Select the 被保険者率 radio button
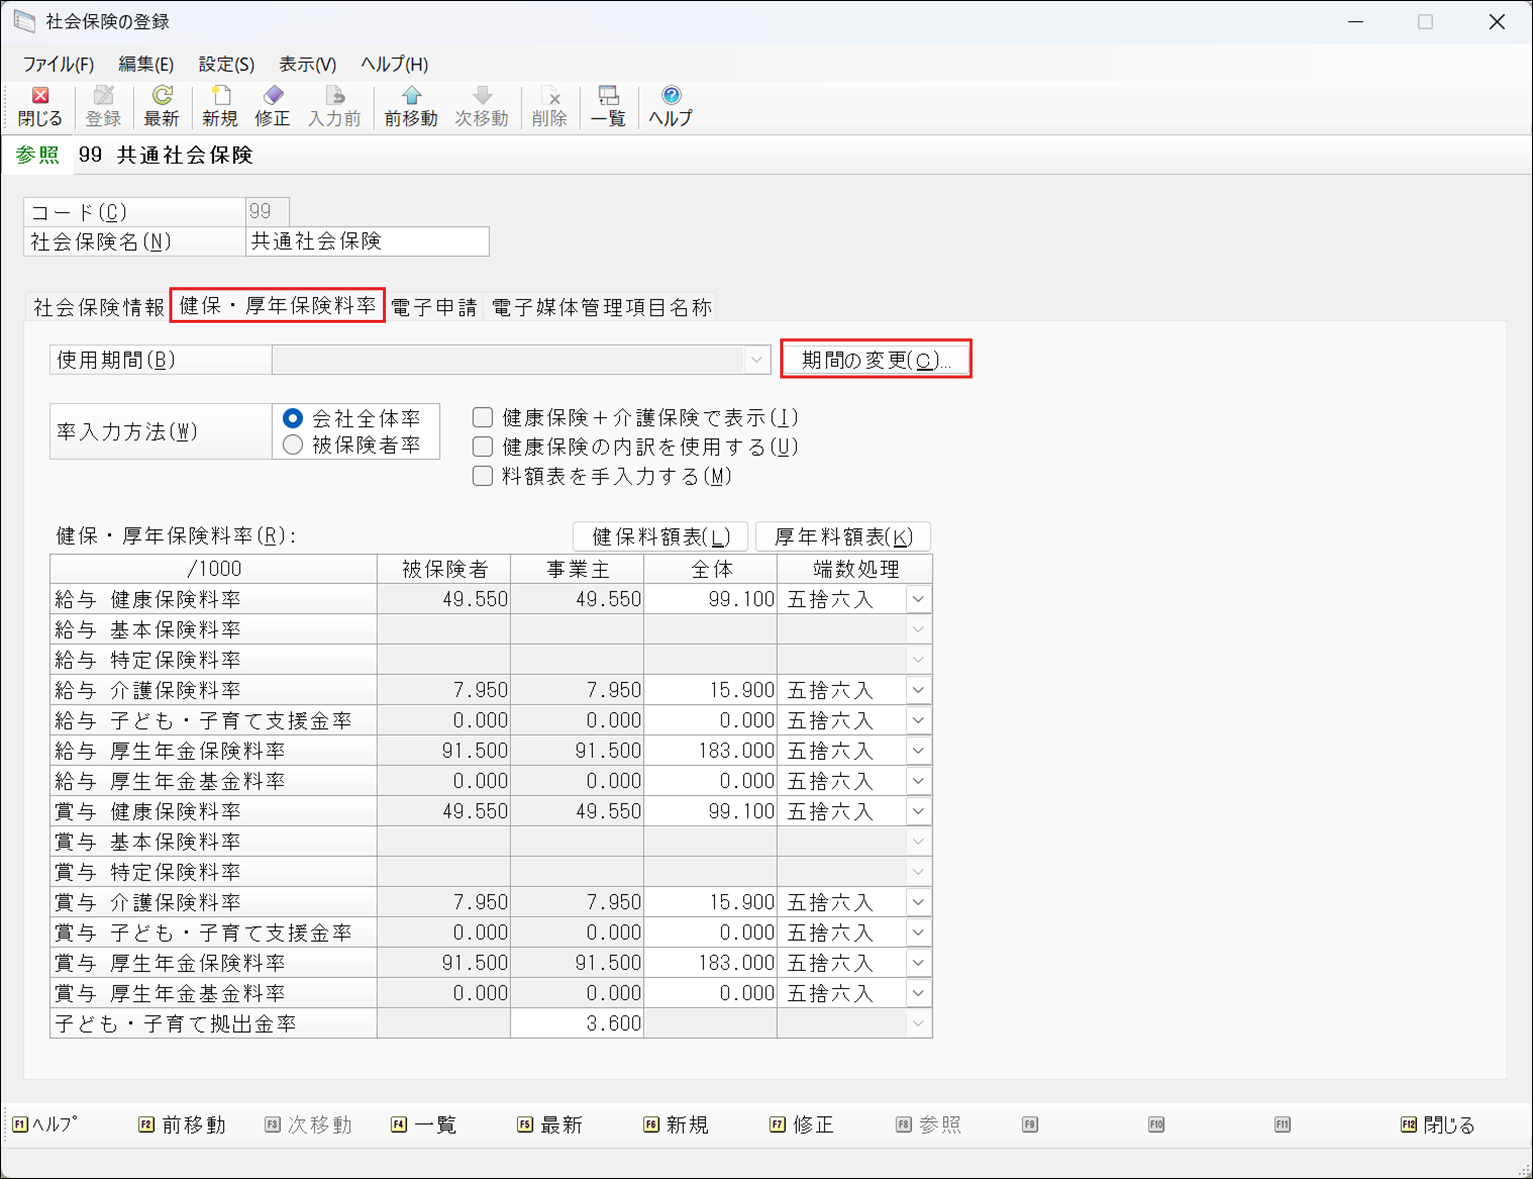The height and width of the screenshot is (1179, 1533). click(x=293, y=446)
